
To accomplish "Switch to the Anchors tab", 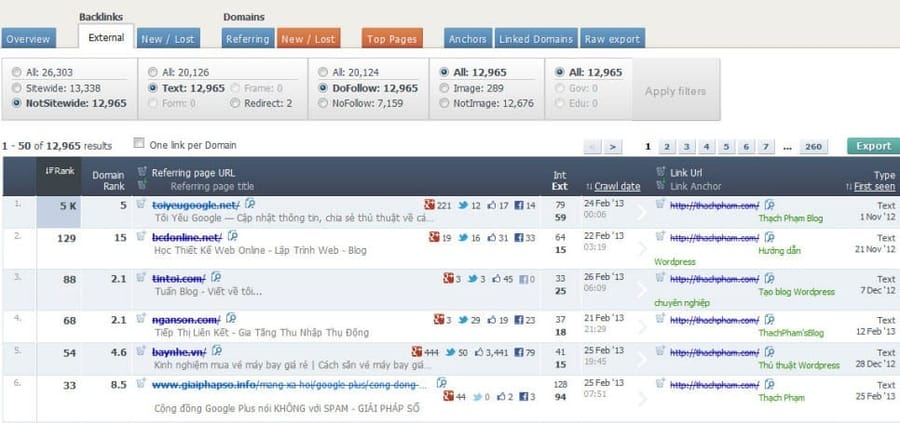I will [x=468, y=38].
